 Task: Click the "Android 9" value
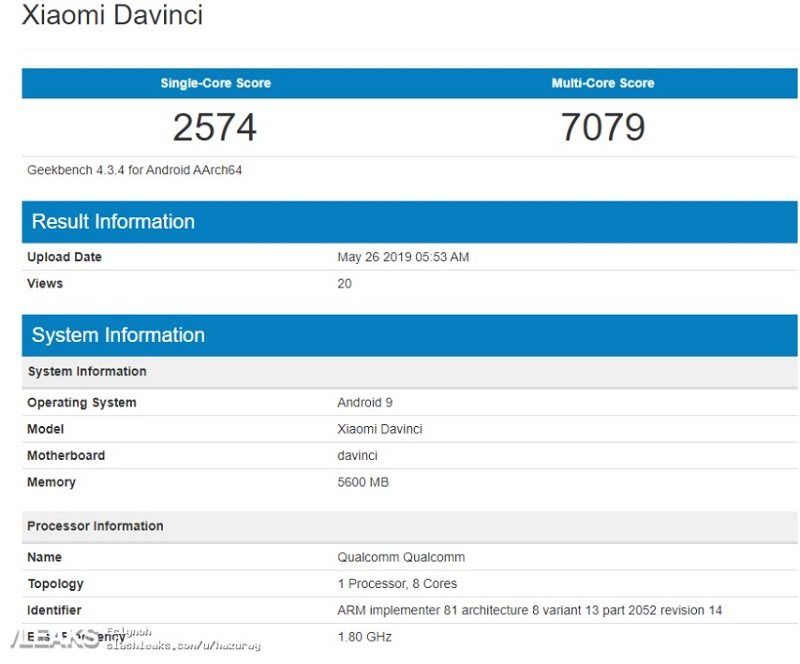[365, 403]
